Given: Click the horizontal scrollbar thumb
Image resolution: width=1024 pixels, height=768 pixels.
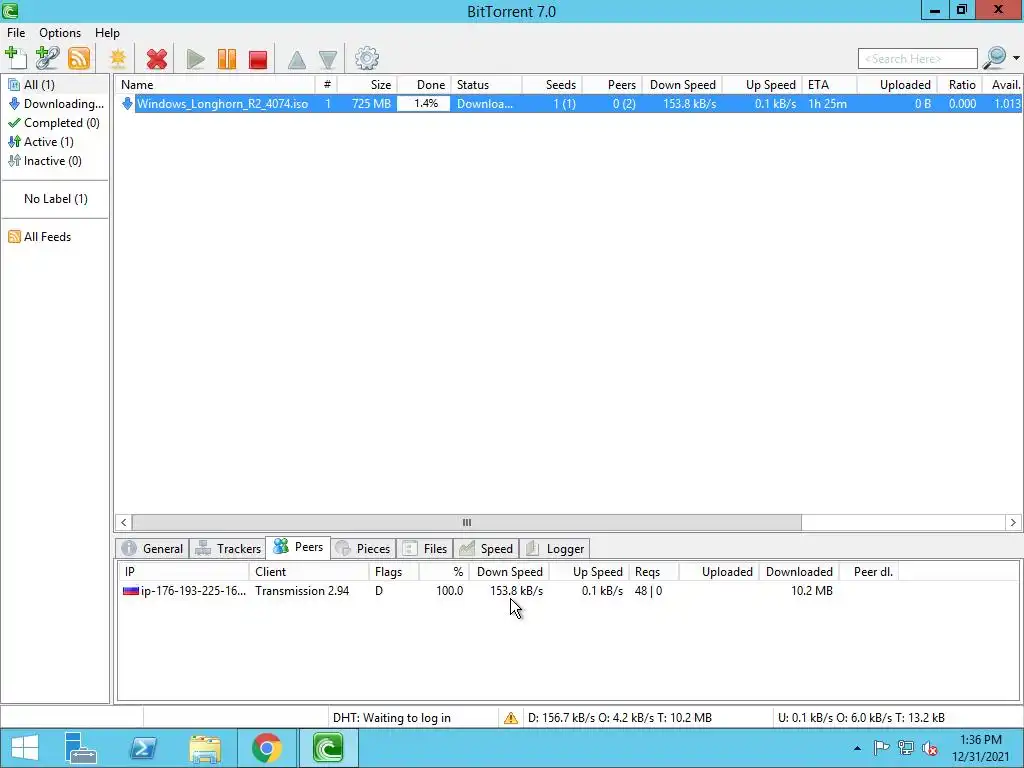Looking at the screenshot, I should tap(466, 522).
